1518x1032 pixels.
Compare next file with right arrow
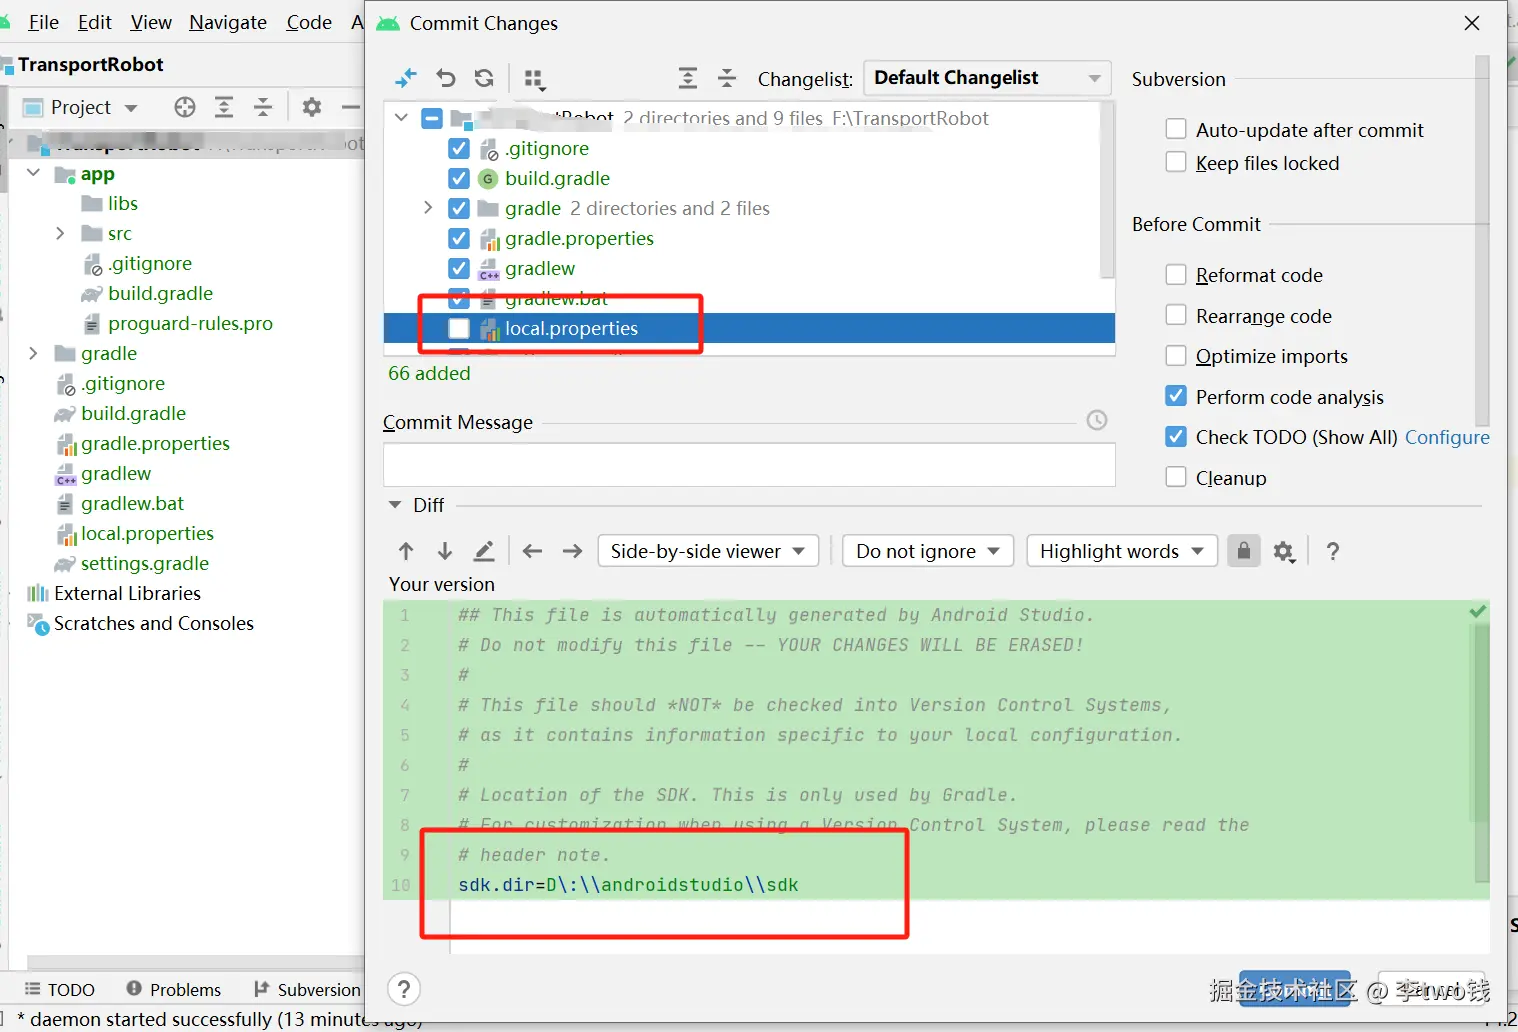tap(572, 551)
